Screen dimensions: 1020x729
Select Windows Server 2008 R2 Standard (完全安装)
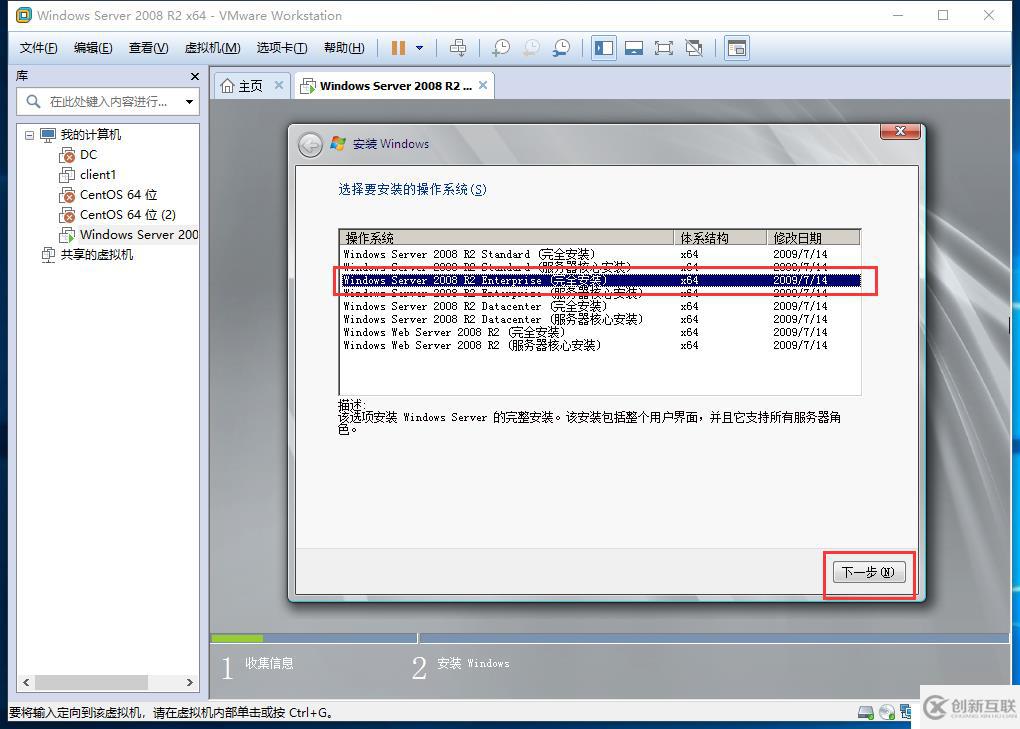[600, 254]
